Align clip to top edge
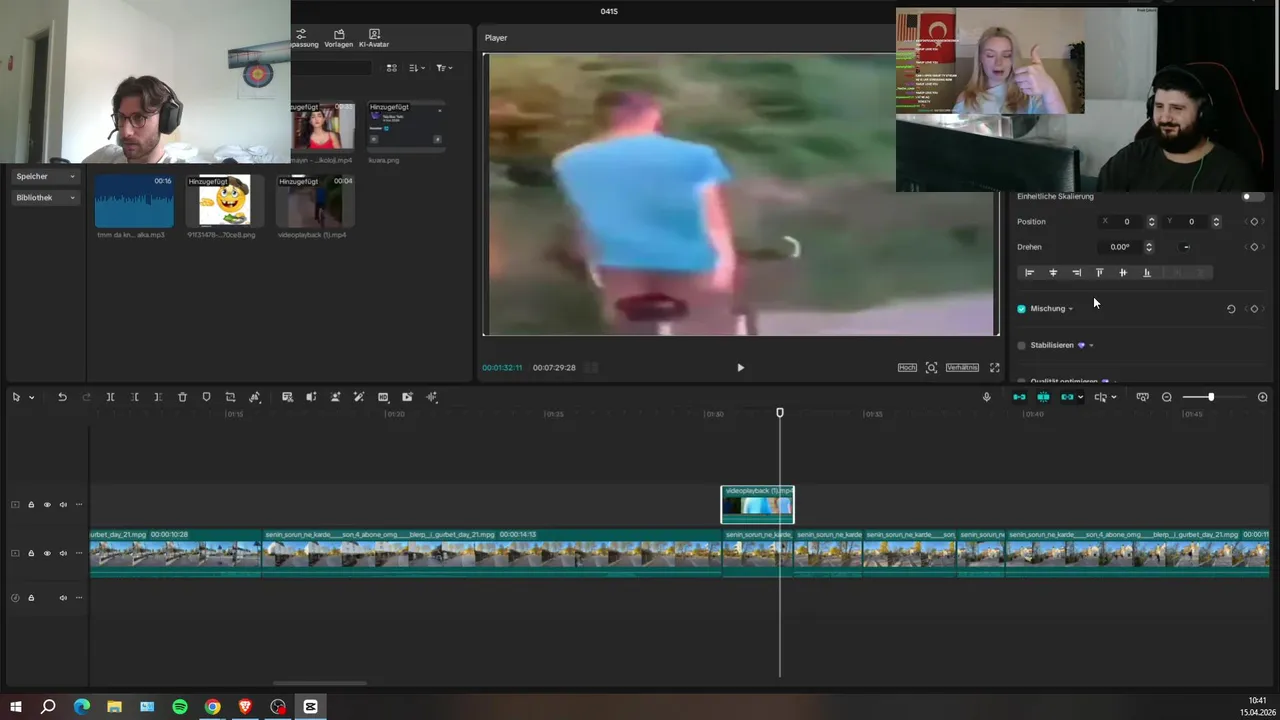Viewport: 1280px width, 720px height. 1100,273
